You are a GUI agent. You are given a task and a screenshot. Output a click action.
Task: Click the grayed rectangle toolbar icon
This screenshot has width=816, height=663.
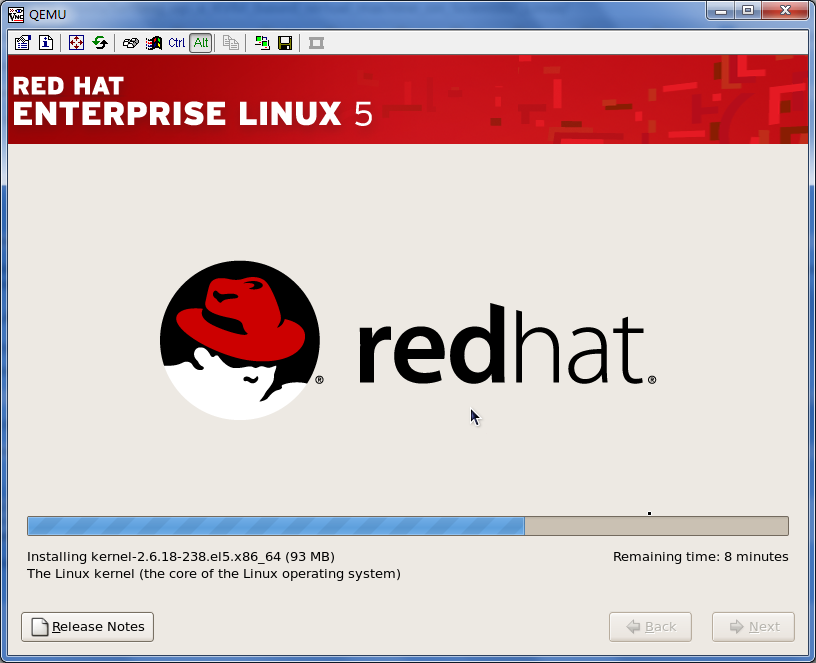(x=316, y=43)
